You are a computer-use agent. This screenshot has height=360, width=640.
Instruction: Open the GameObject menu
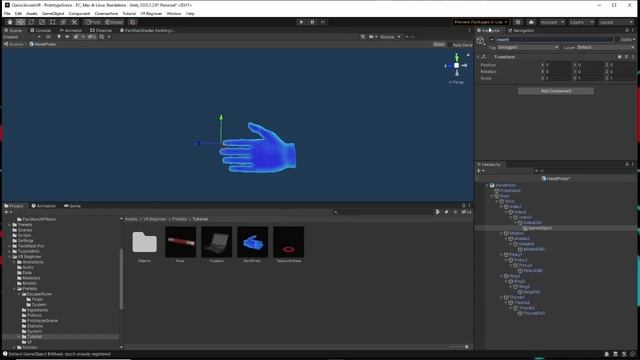53,13
